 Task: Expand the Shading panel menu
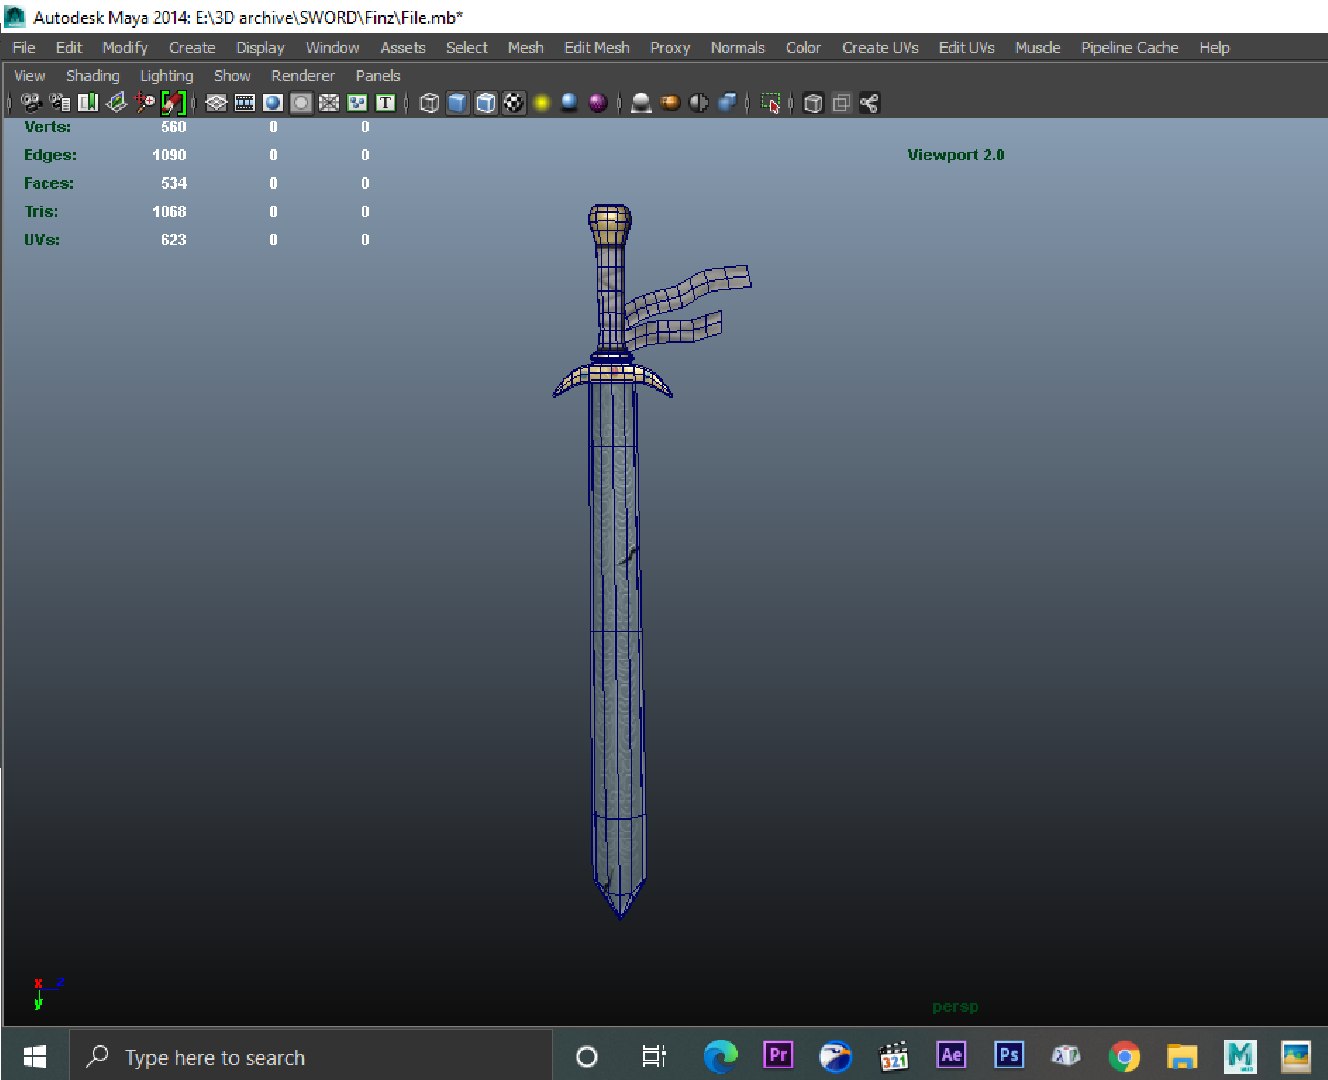(92, 76)
